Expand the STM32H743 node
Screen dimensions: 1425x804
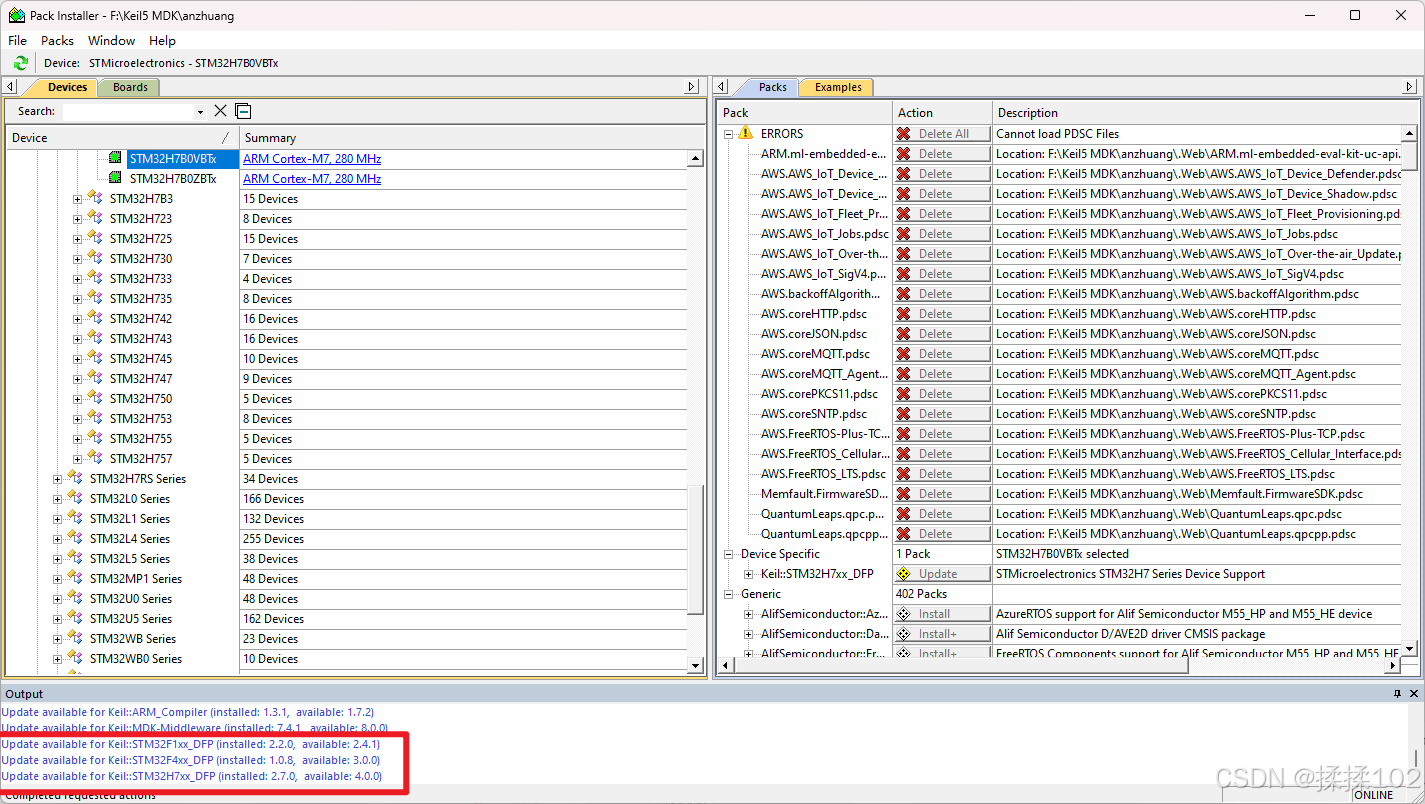click(x=77, y=338)
